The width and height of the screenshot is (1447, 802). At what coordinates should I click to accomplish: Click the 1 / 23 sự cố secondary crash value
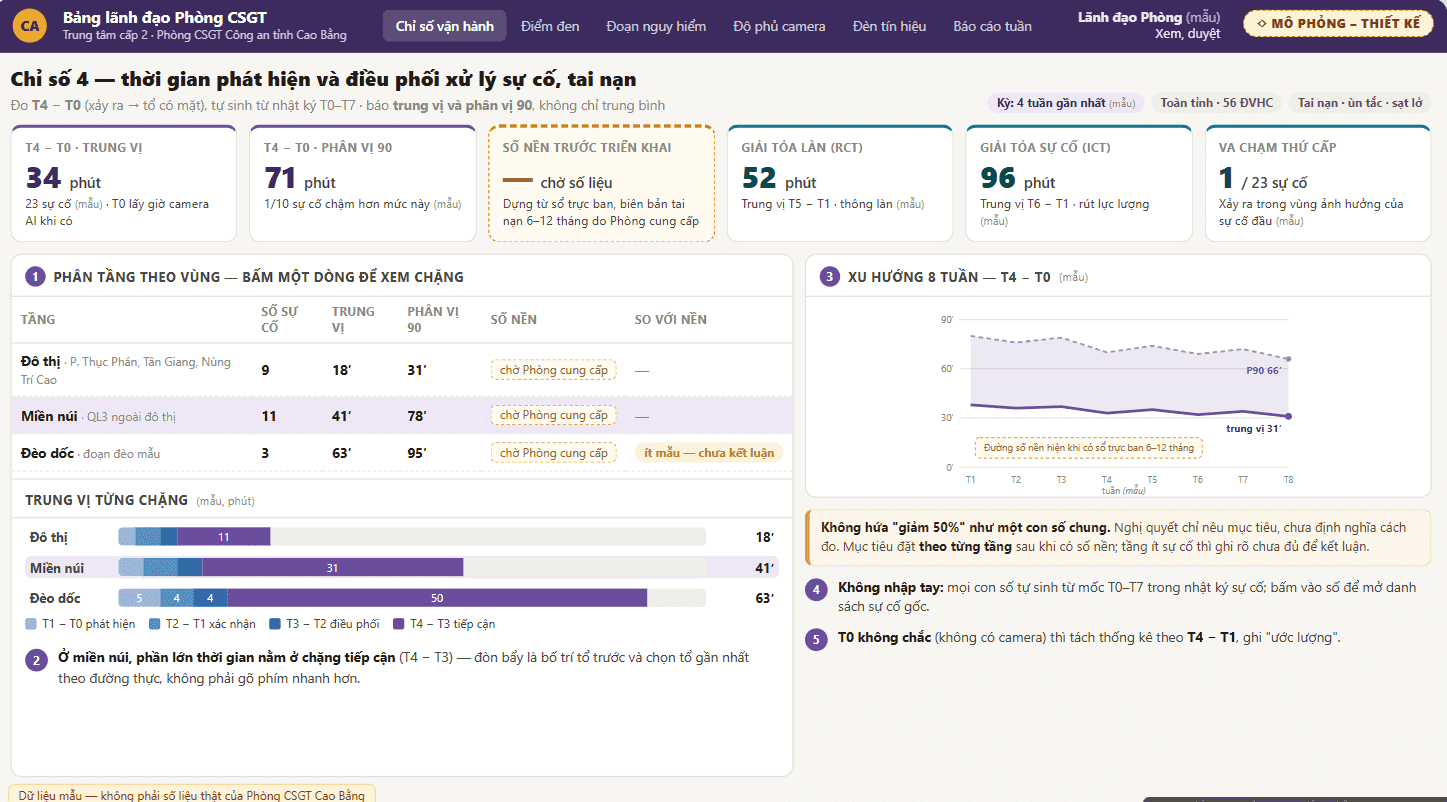point(1263,179)
